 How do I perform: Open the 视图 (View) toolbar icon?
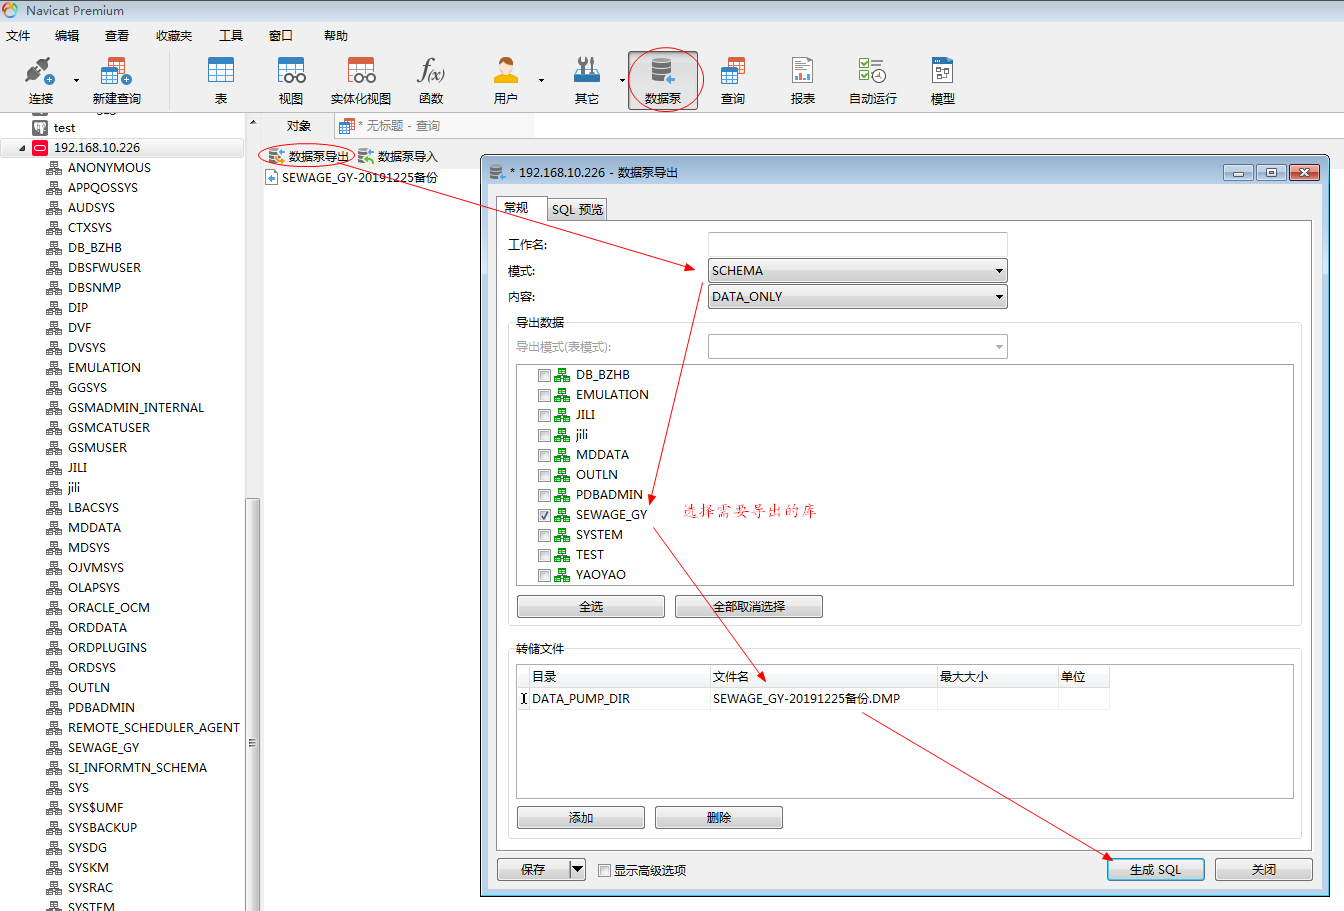point(291,72)
